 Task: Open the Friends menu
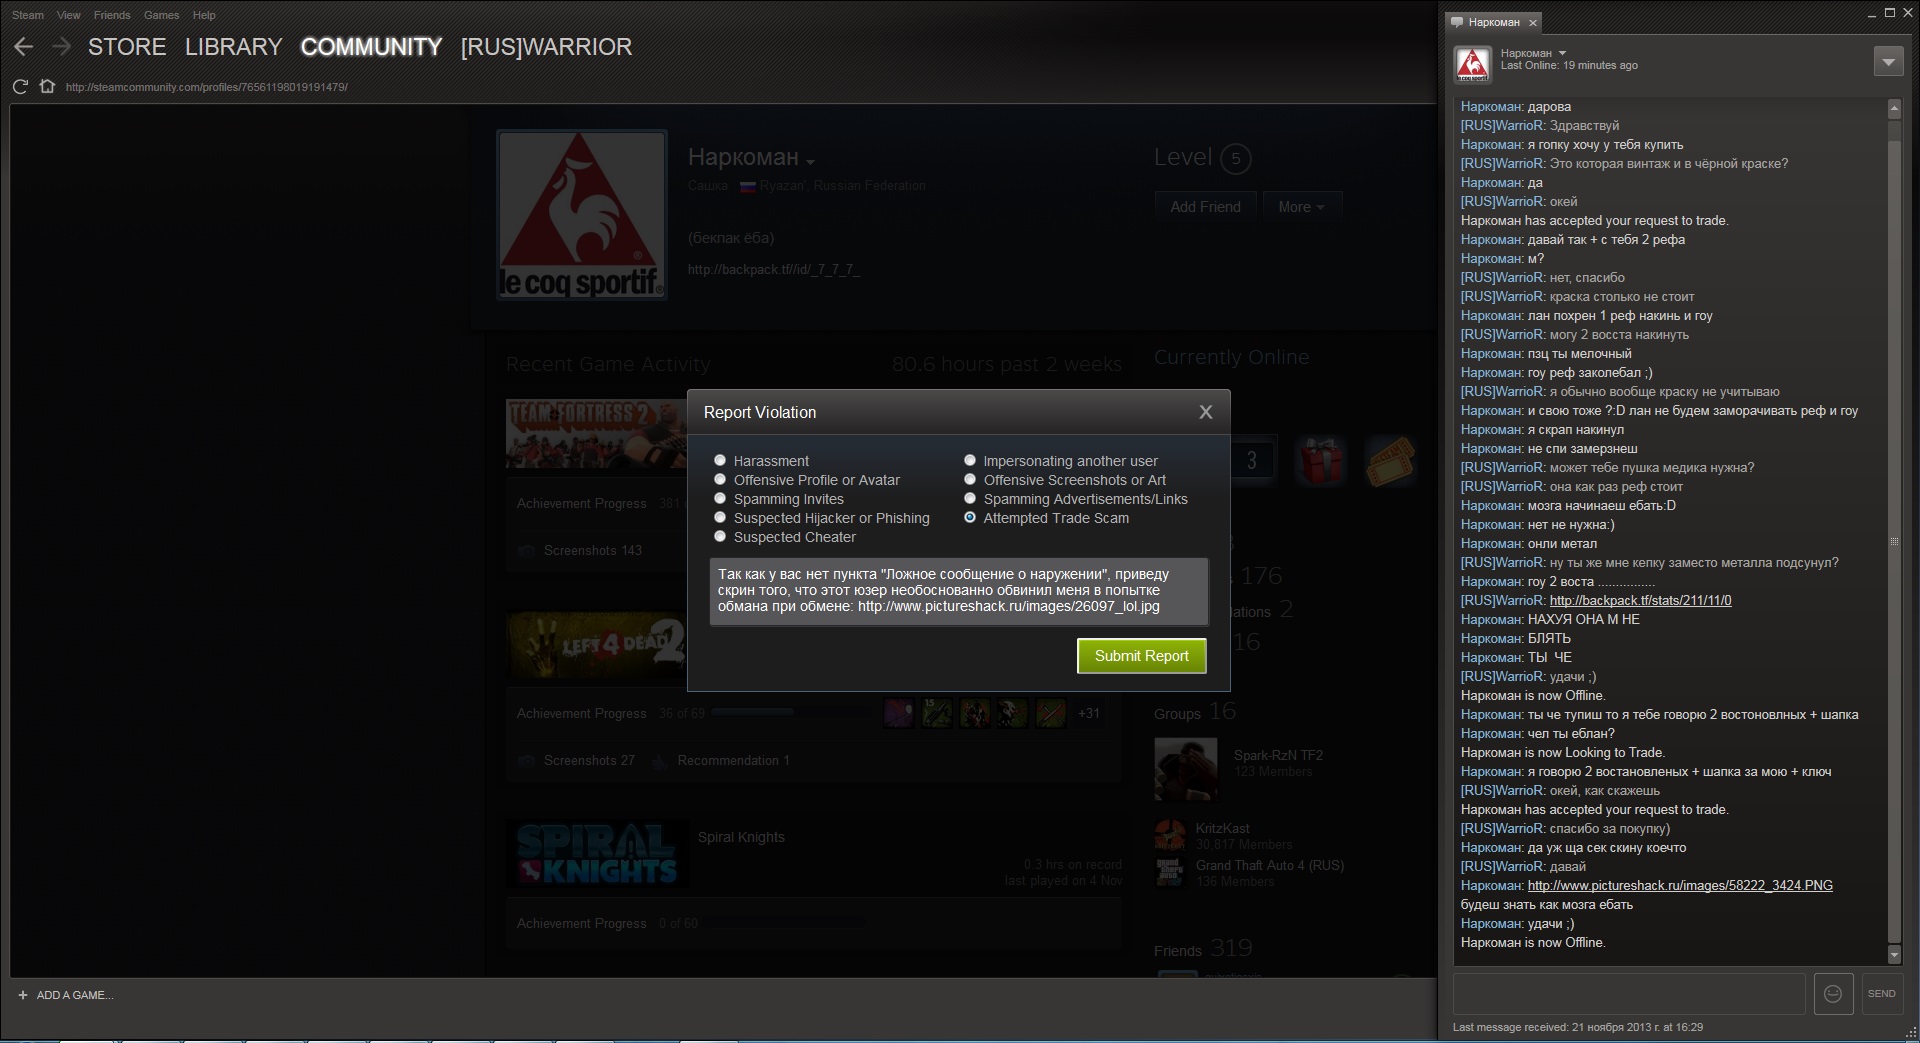tap(112, 15)
